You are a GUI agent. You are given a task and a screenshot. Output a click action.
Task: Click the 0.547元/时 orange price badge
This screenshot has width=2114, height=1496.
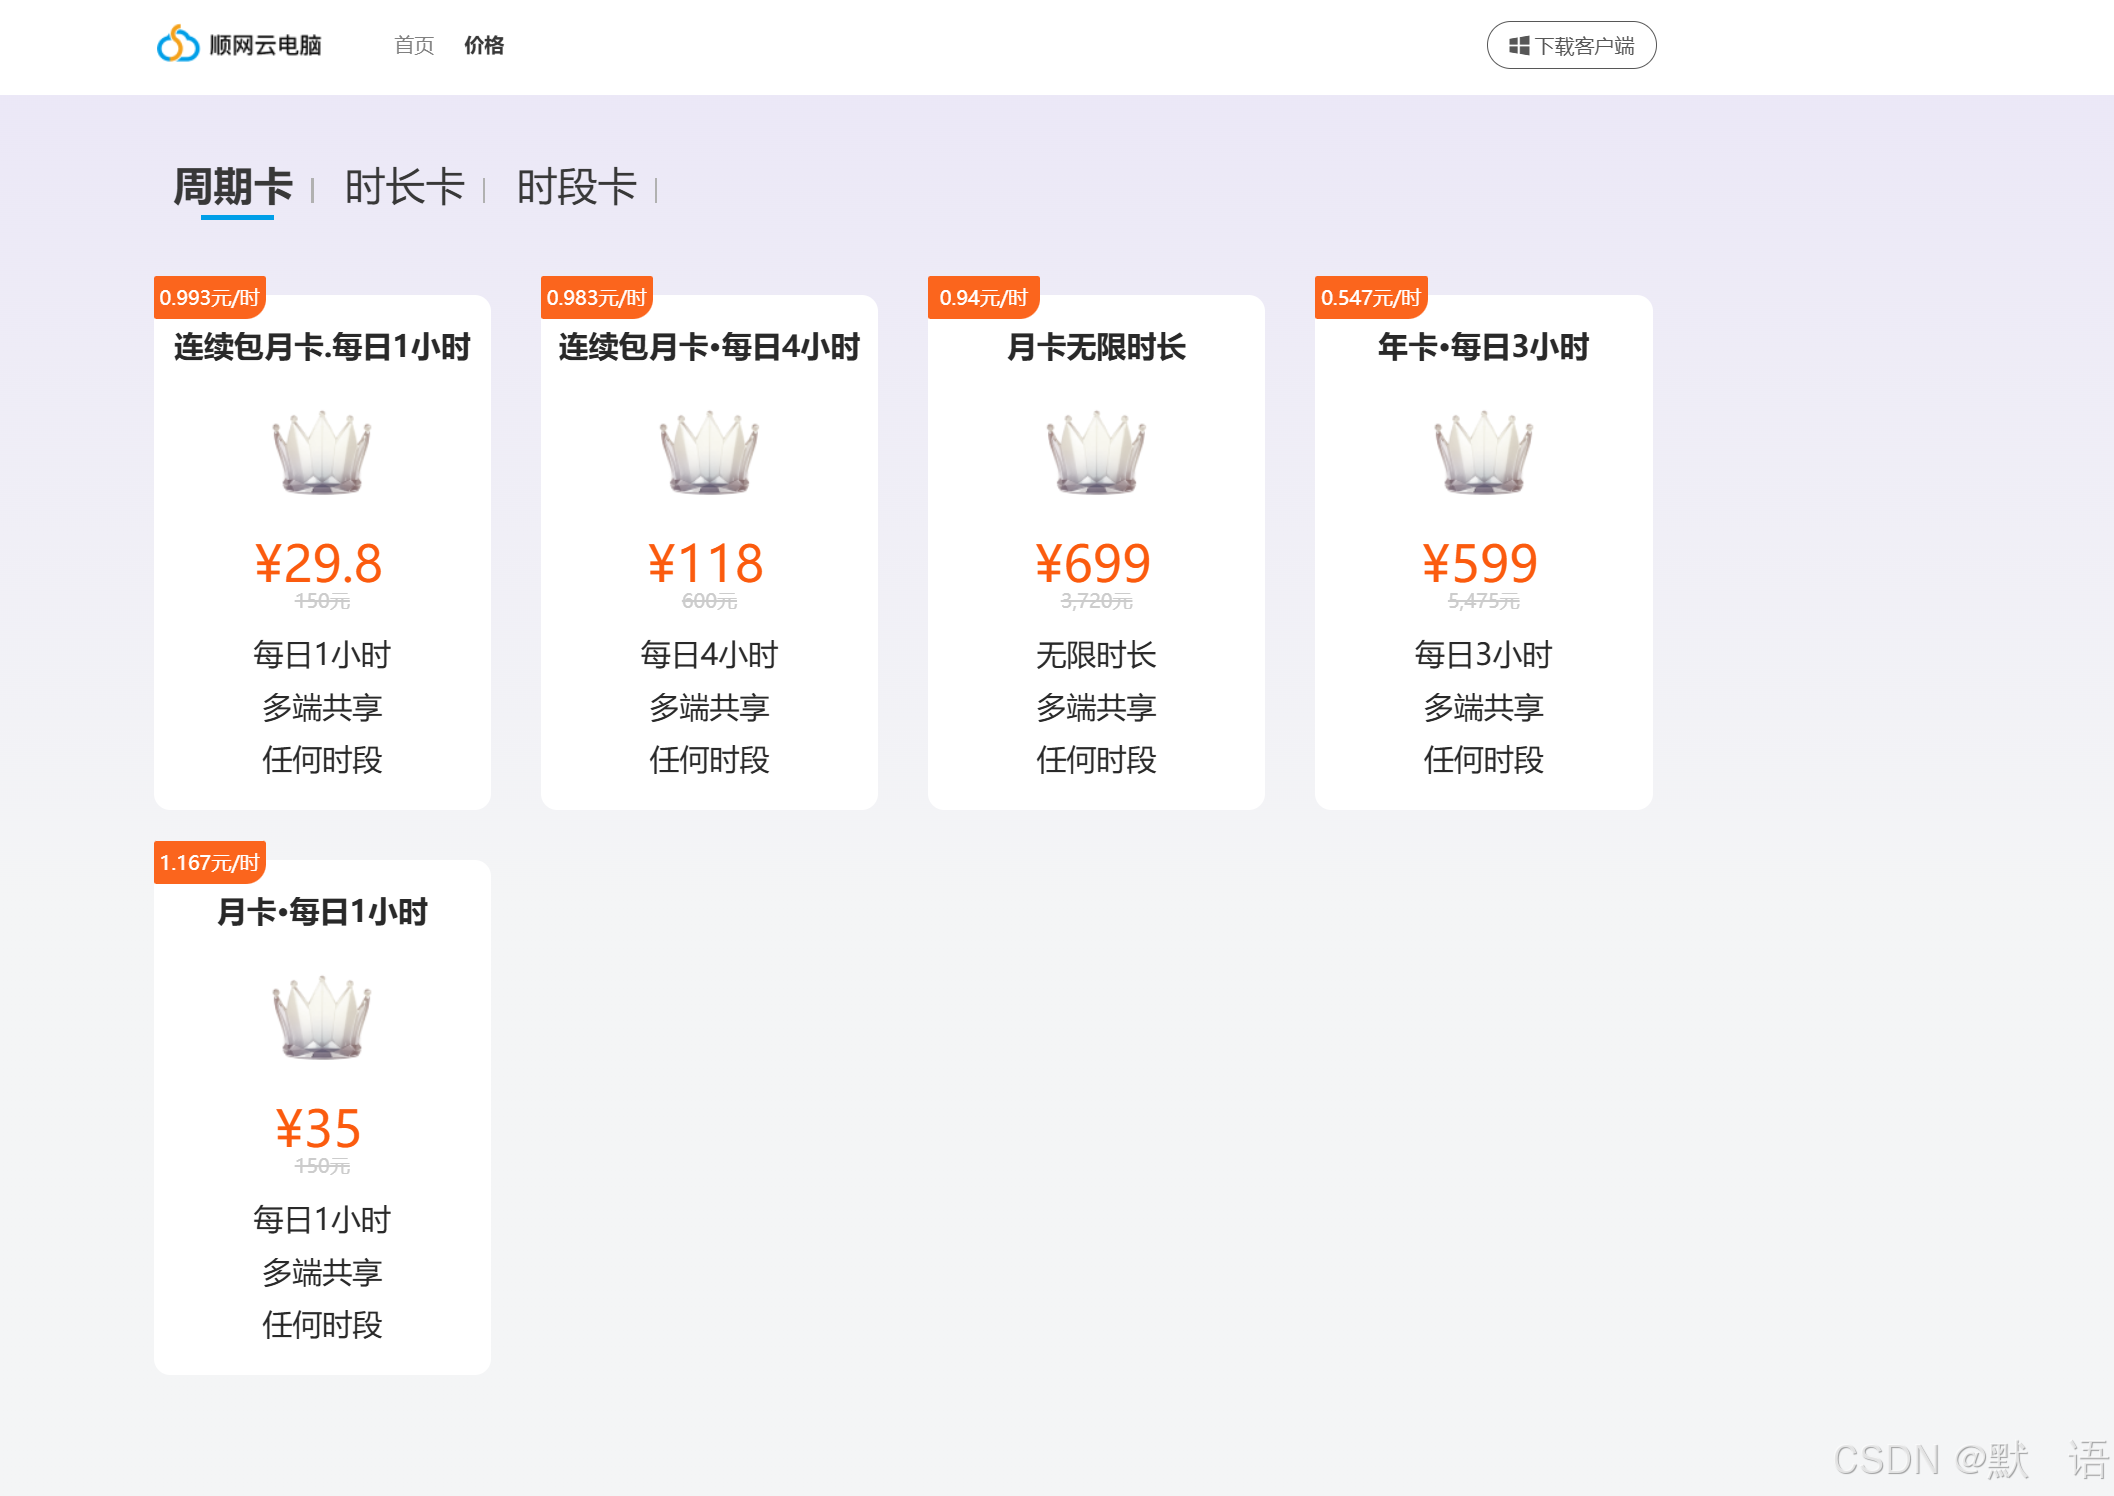[1370, 297]
